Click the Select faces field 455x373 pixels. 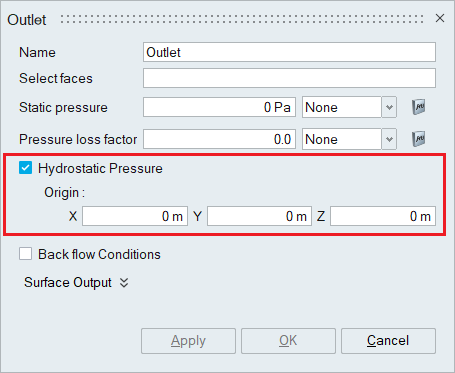point(289,78)
